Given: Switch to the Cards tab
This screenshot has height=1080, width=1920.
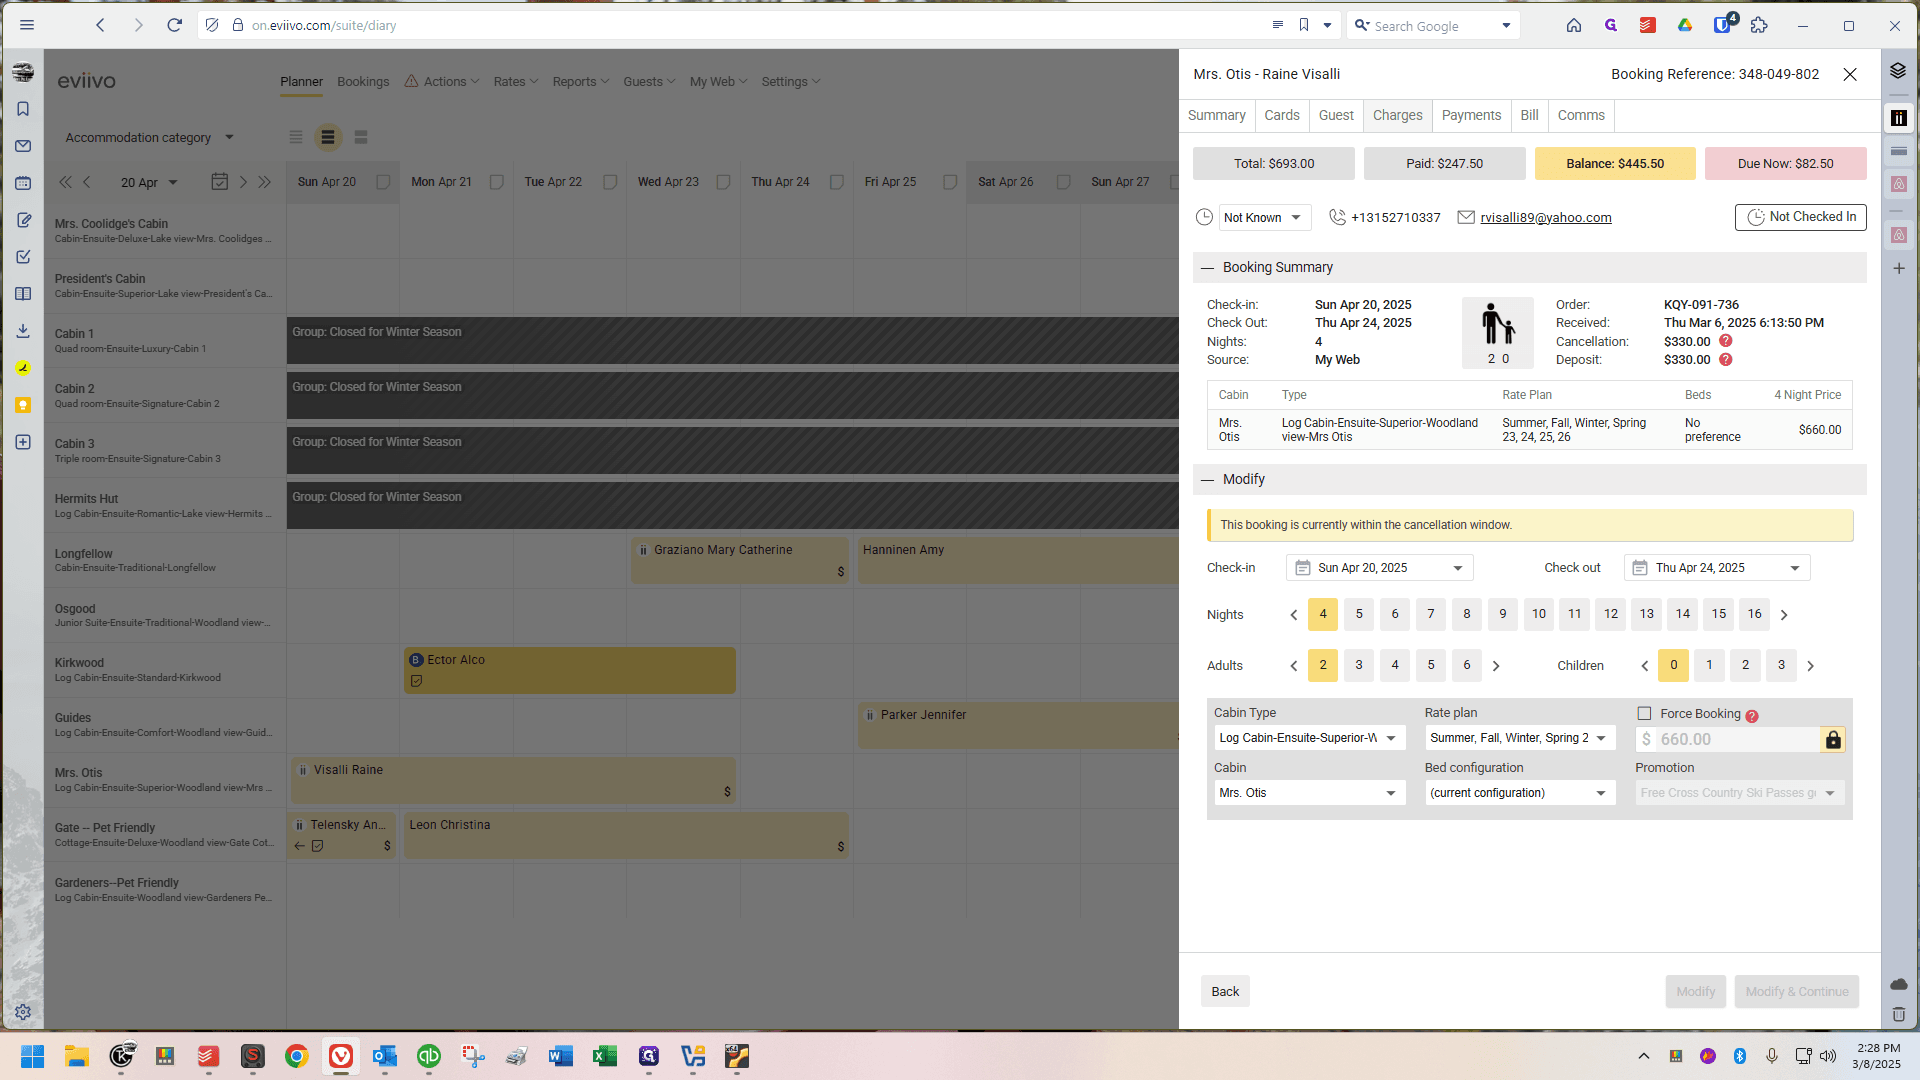Looking at the screenshot, I should click(x=1281, y=115).
